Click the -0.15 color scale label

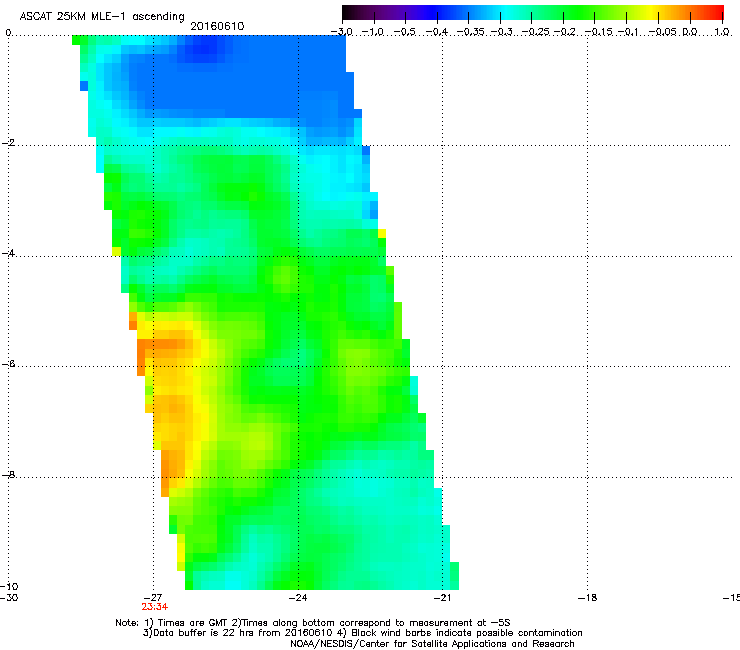[600, 32]
